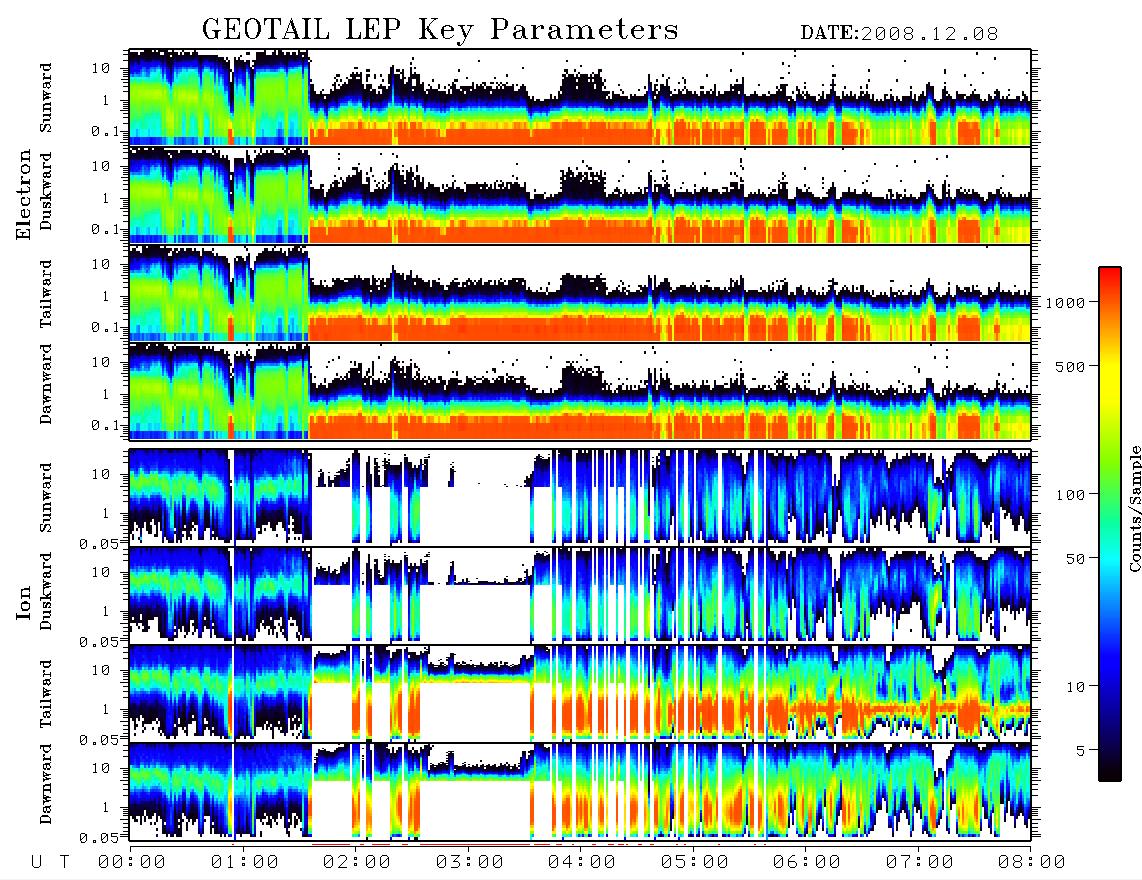Click the Electron Dawnward spectrogram panel
Image resolution: width=1142 pixels, height=880 pixels.
click(x=580, y=391)
